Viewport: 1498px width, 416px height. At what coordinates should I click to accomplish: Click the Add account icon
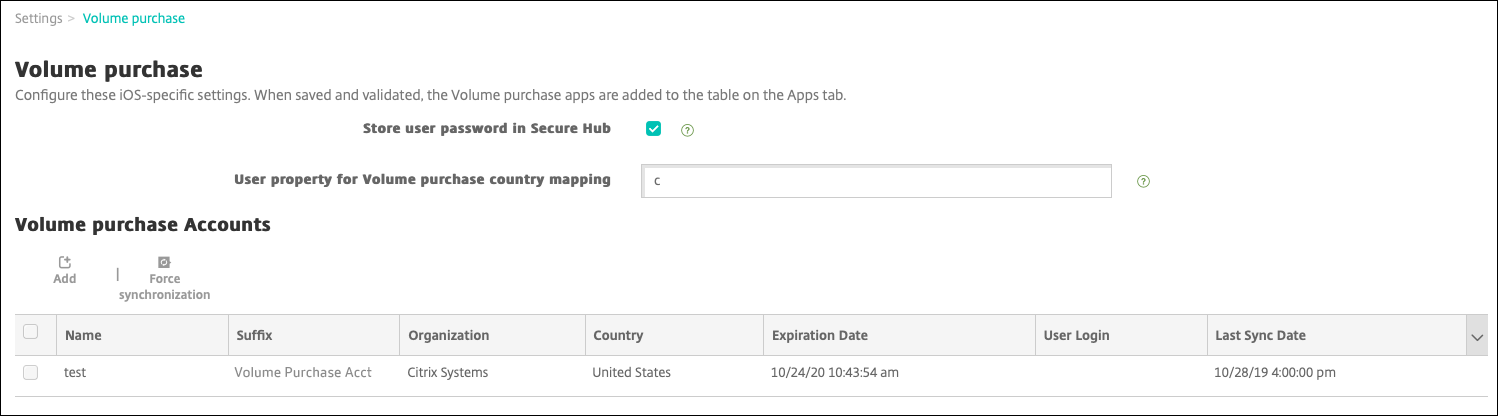[65, 263]
